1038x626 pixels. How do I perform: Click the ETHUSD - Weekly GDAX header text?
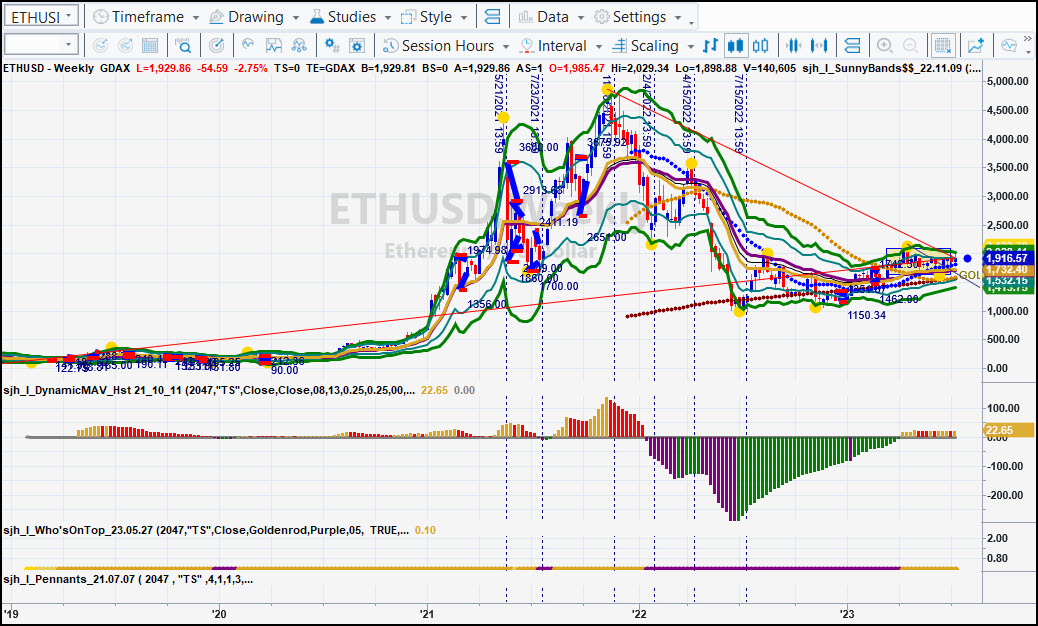coord(66,68)
